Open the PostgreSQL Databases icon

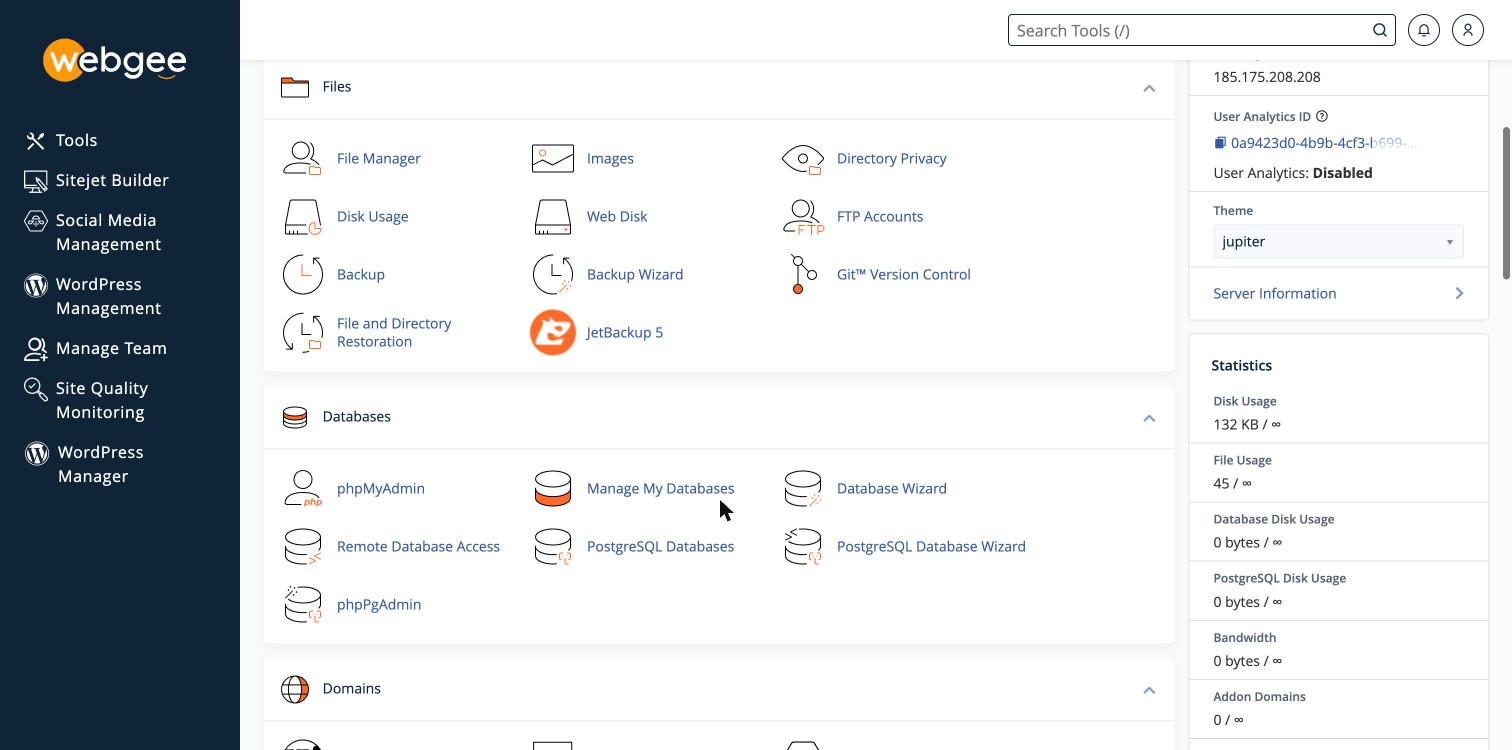point(552,546)
